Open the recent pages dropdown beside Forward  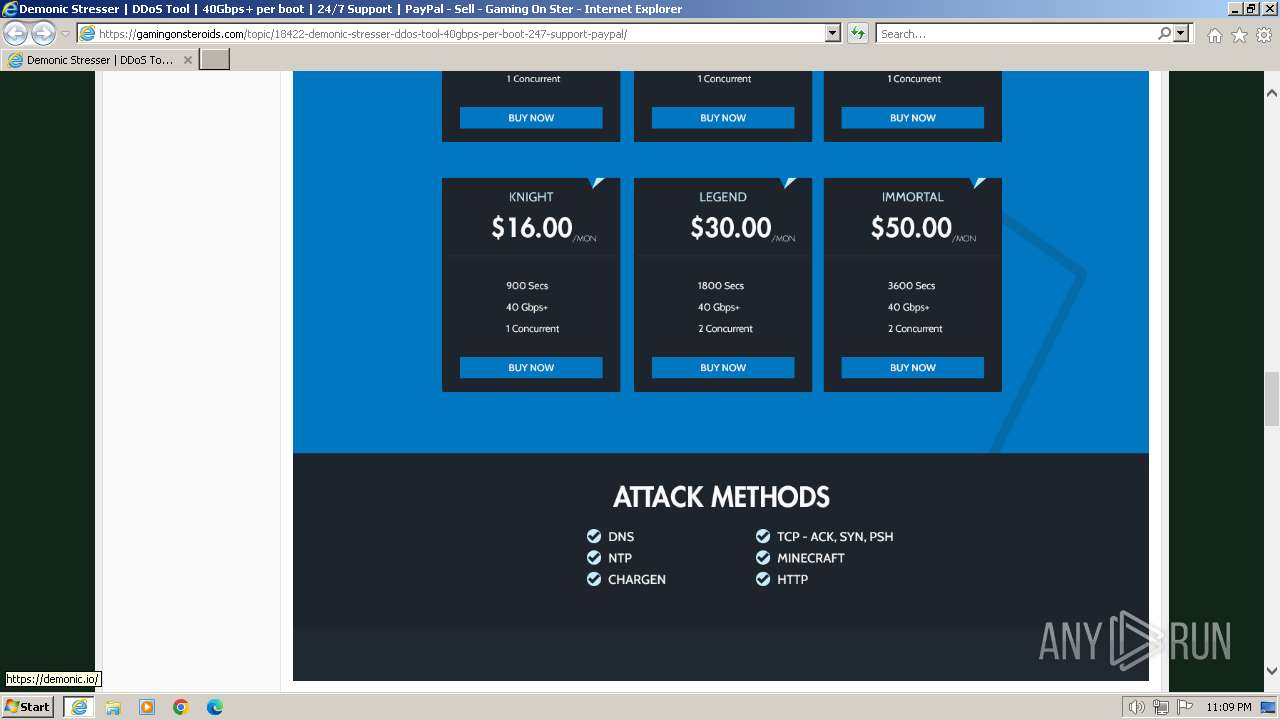[x=65, y=34]
